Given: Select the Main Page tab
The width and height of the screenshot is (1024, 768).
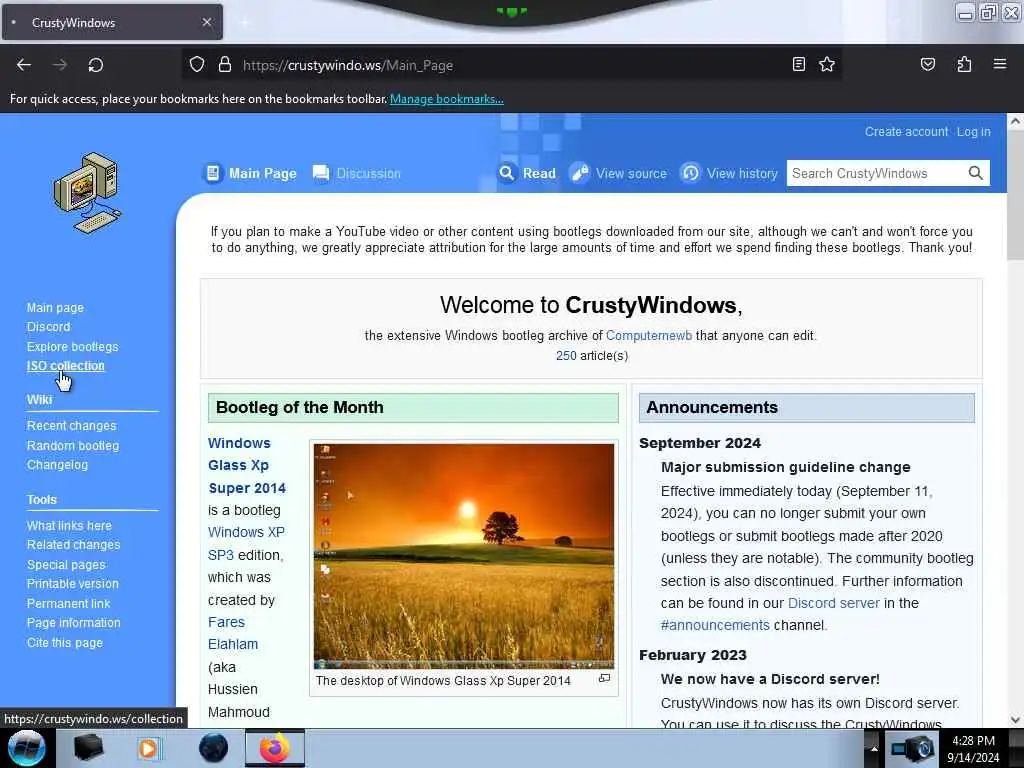Looking at the screenshot, I should click(x=249, y=173).
